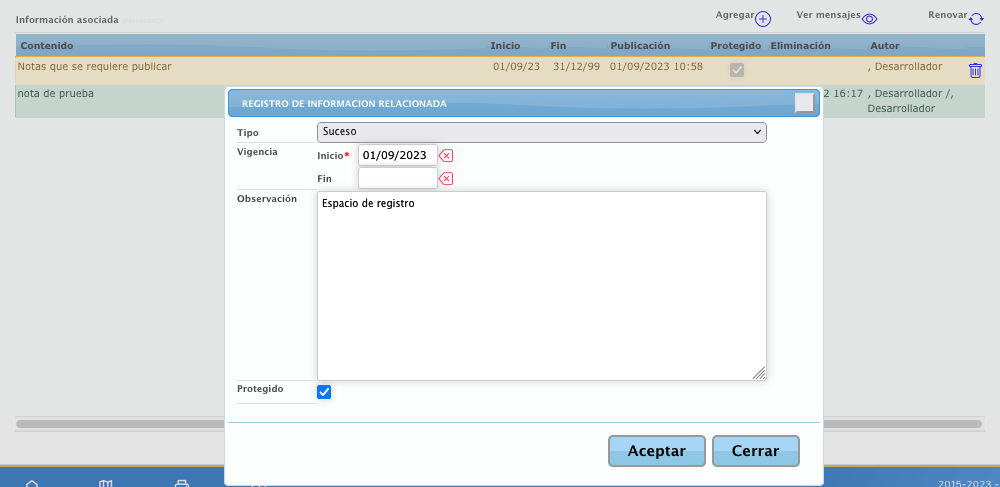Uncheck the Protegido checkbox in dialog
Screen dimensions: 1000x487
pyautogui.click(x=324, y=391)
